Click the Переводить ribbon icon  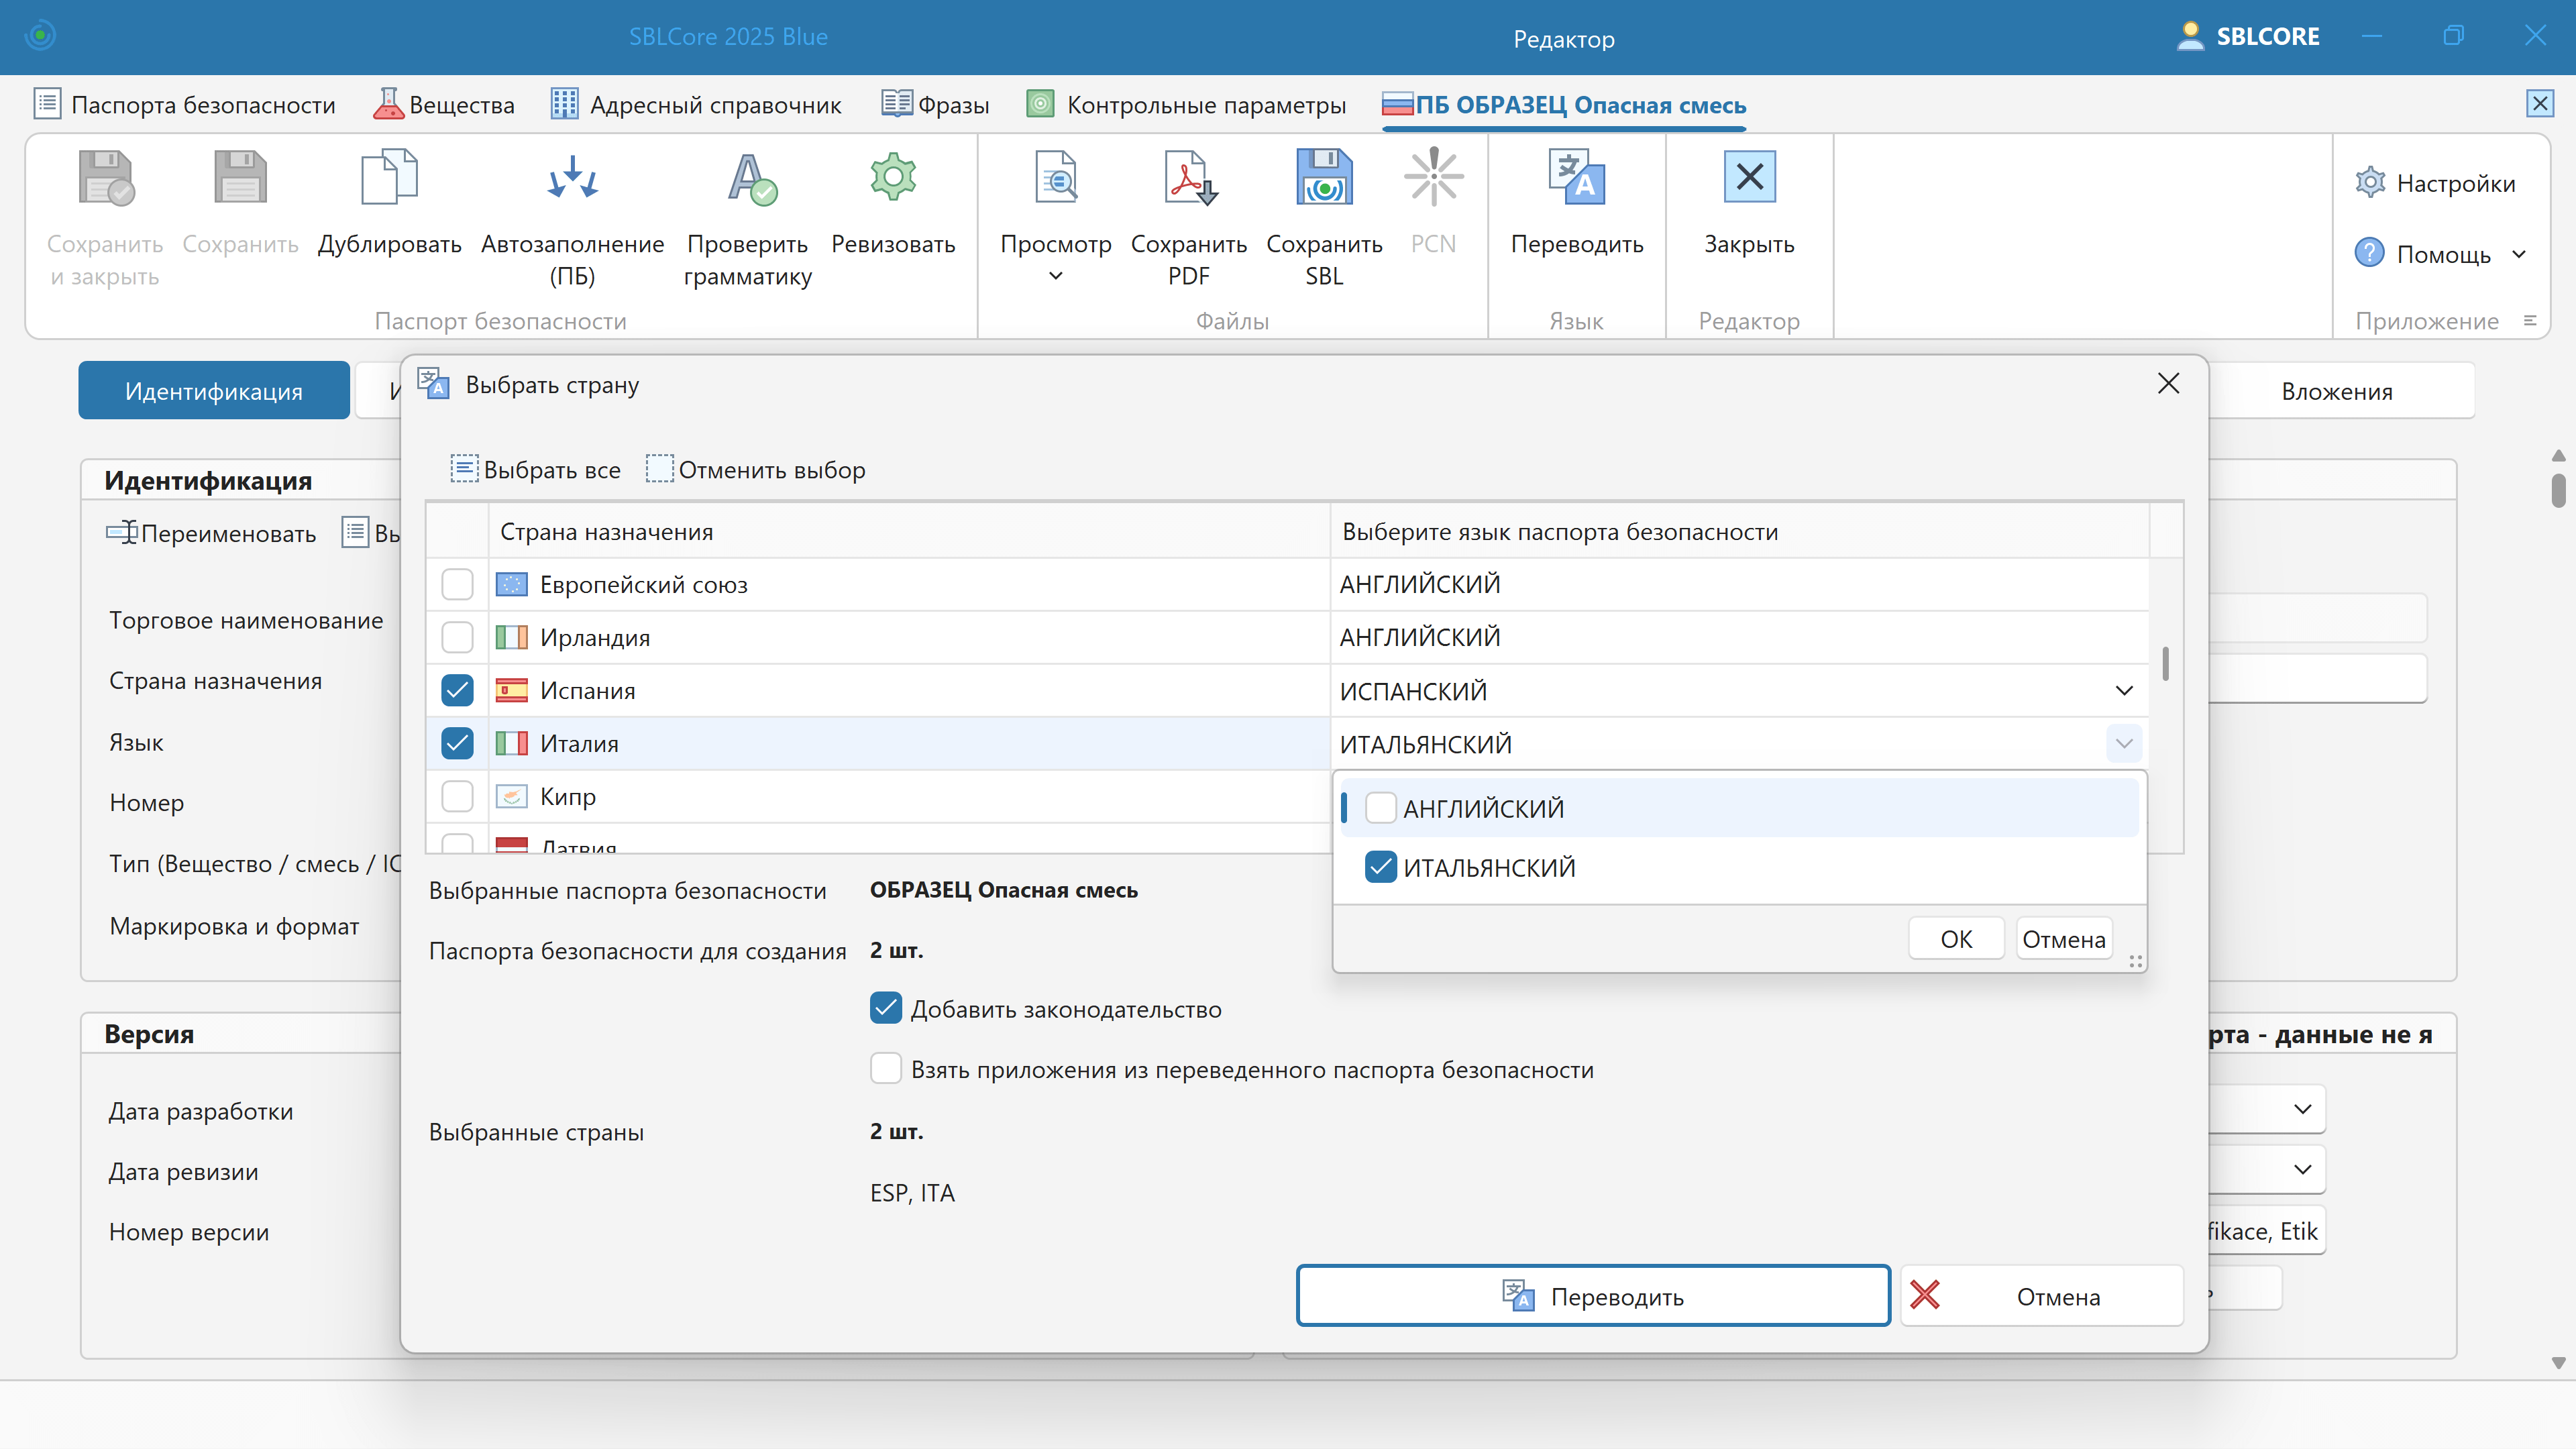pyautogui.click(x=1576, y=178)
